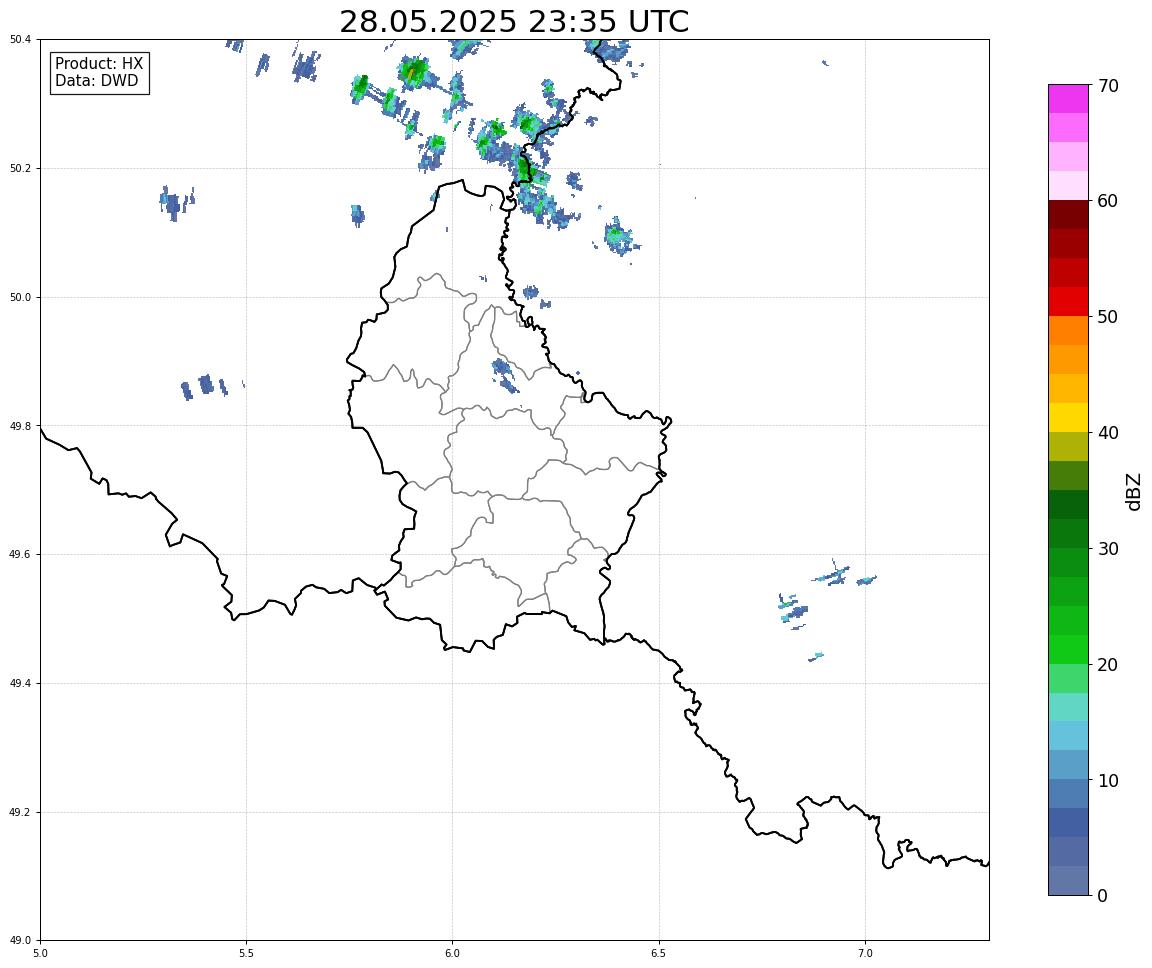Viewport: 1152px width, 968px height.
Task: Pick the light cyan swatch below 20
Action: [x=1068, y=707]
